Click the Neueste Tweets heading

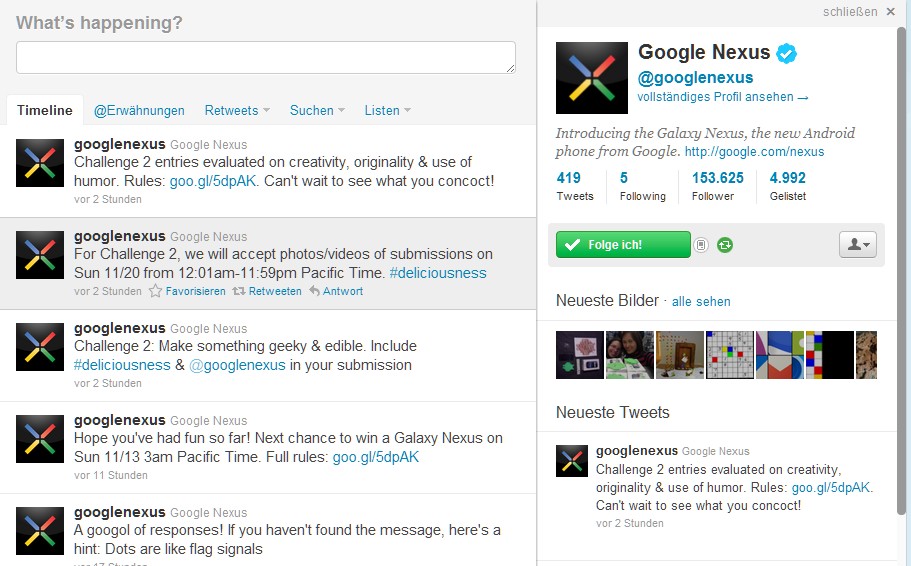pyautogui.click(x=612, y=413)
